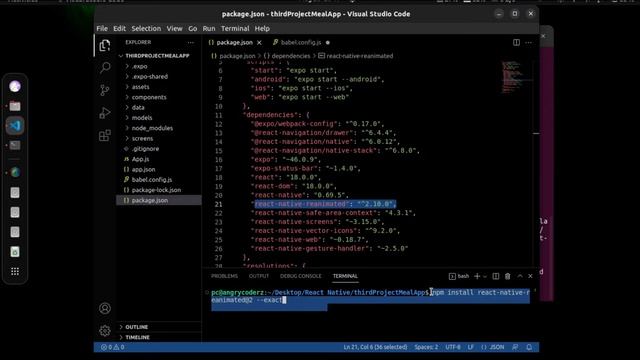Screen dimensions: 640x360
Task: Open the Explorer view in activity bar
Action: [x=104, y=45]
